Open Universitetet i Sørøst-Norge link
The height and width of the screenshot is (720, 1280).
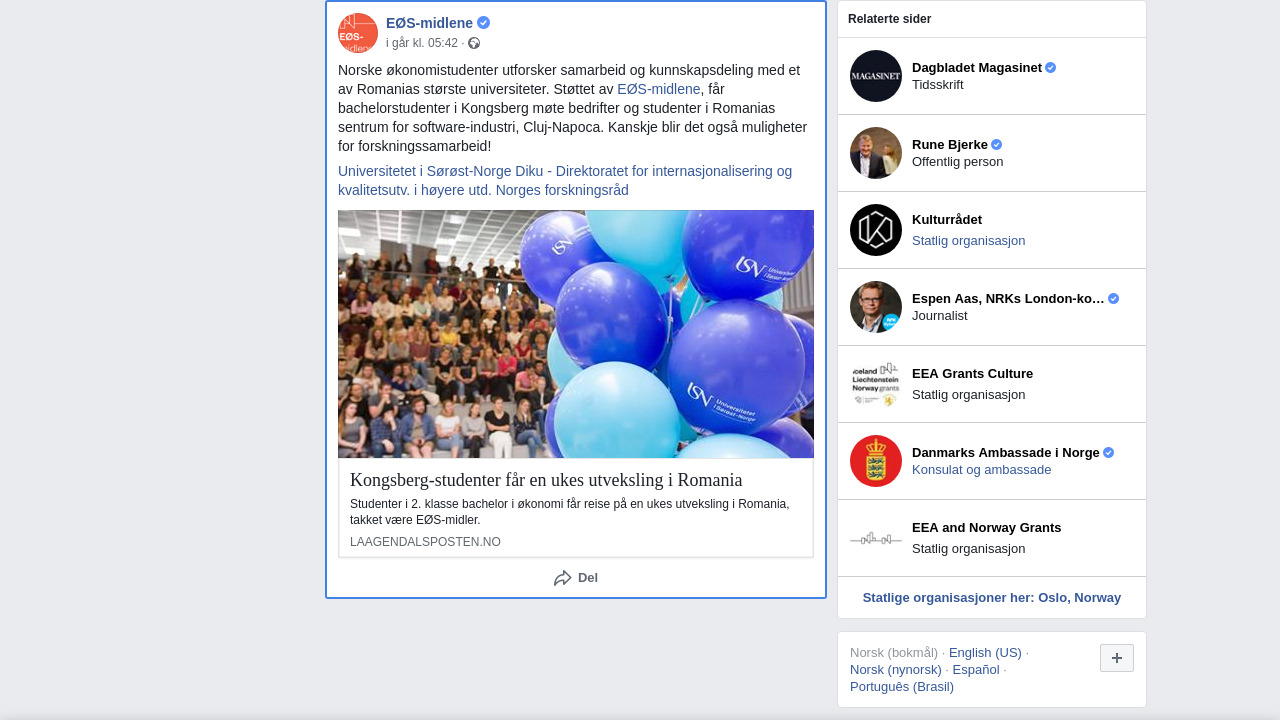tap(439, 171)
